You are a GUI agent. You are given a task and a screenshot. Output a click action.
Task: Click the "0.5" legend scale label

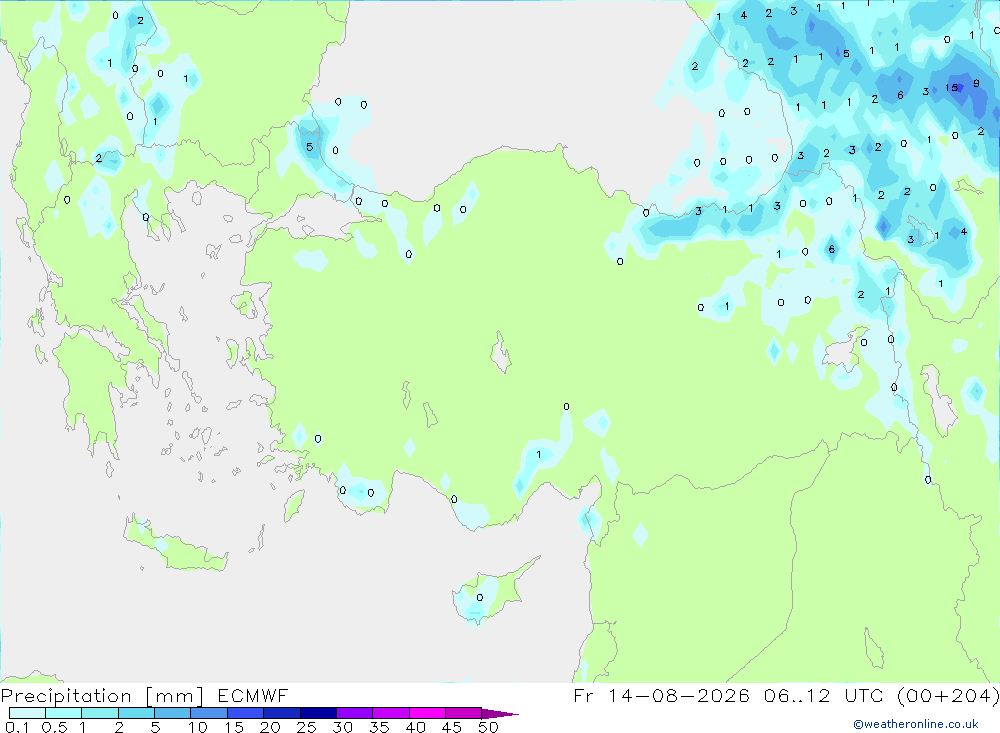tap(54, 727)
